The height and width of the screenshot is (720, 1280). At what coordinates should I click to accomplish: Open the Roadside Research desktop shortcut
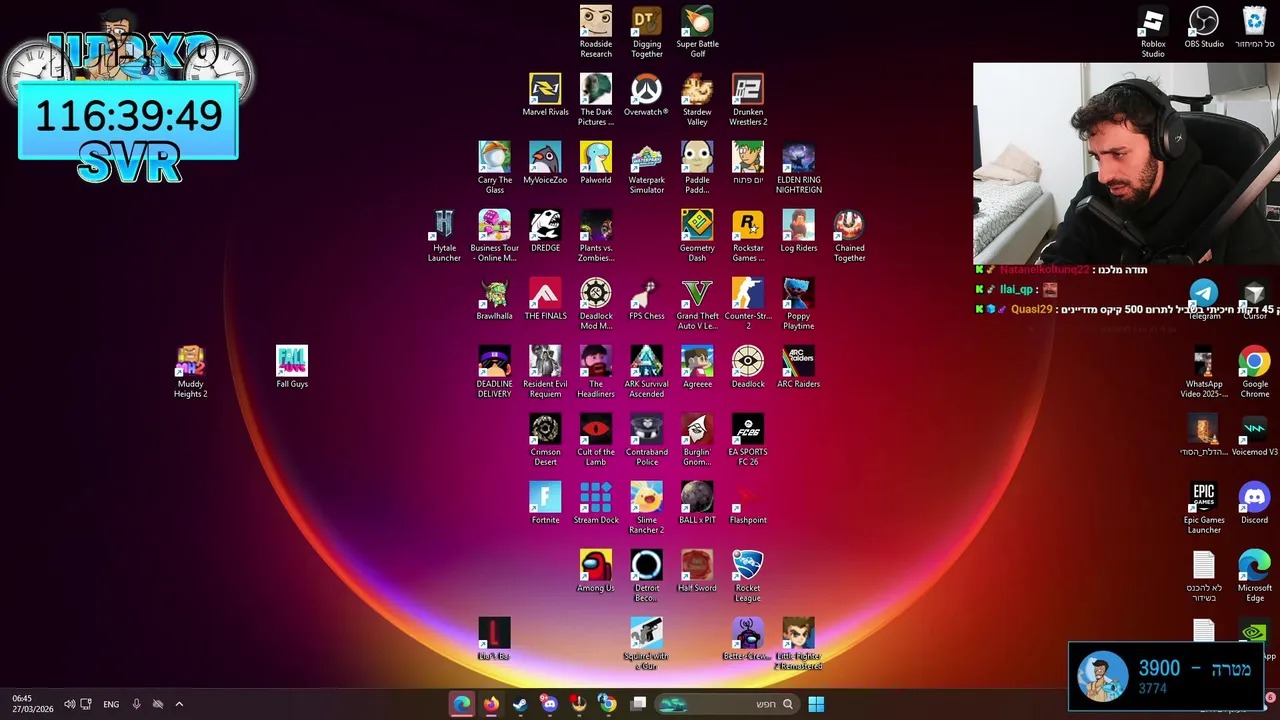pyautogui.click(x=596, y=32)
